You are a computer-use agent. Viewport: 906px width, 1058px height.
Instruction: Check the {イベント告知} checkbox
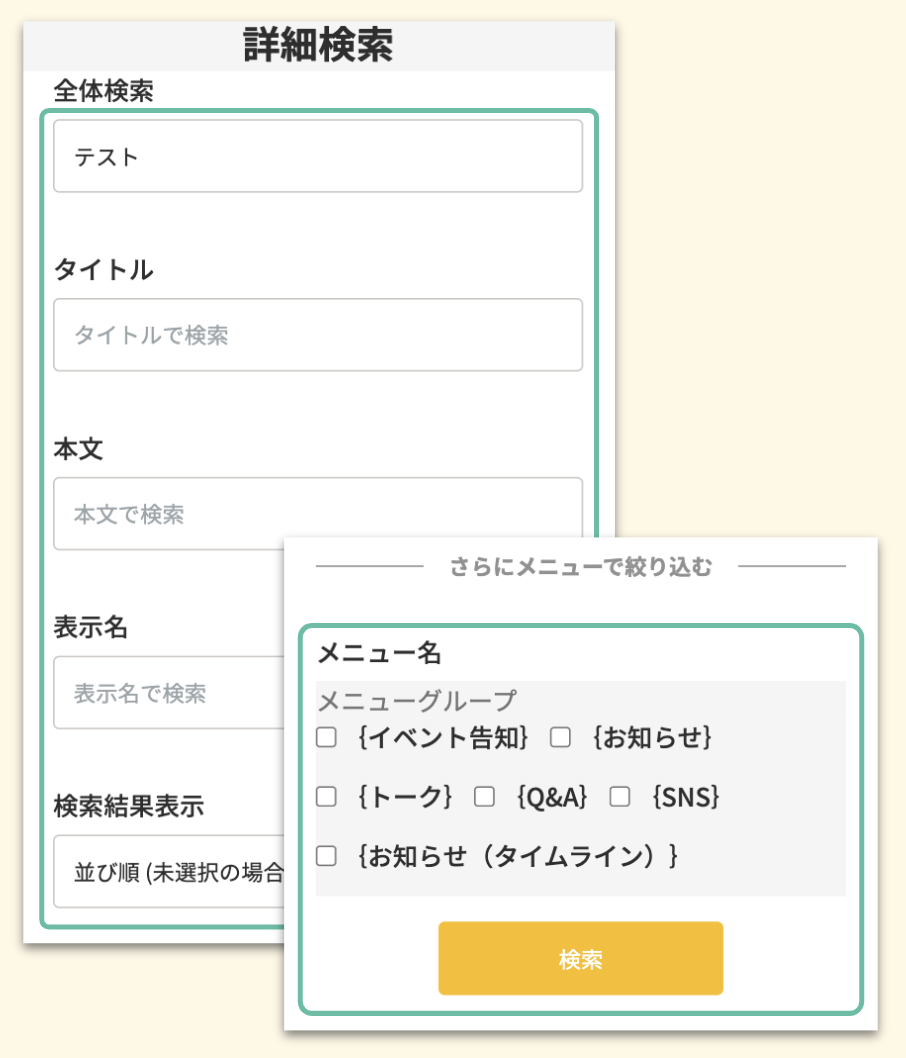pyautogui.click(x=327, y=738)
